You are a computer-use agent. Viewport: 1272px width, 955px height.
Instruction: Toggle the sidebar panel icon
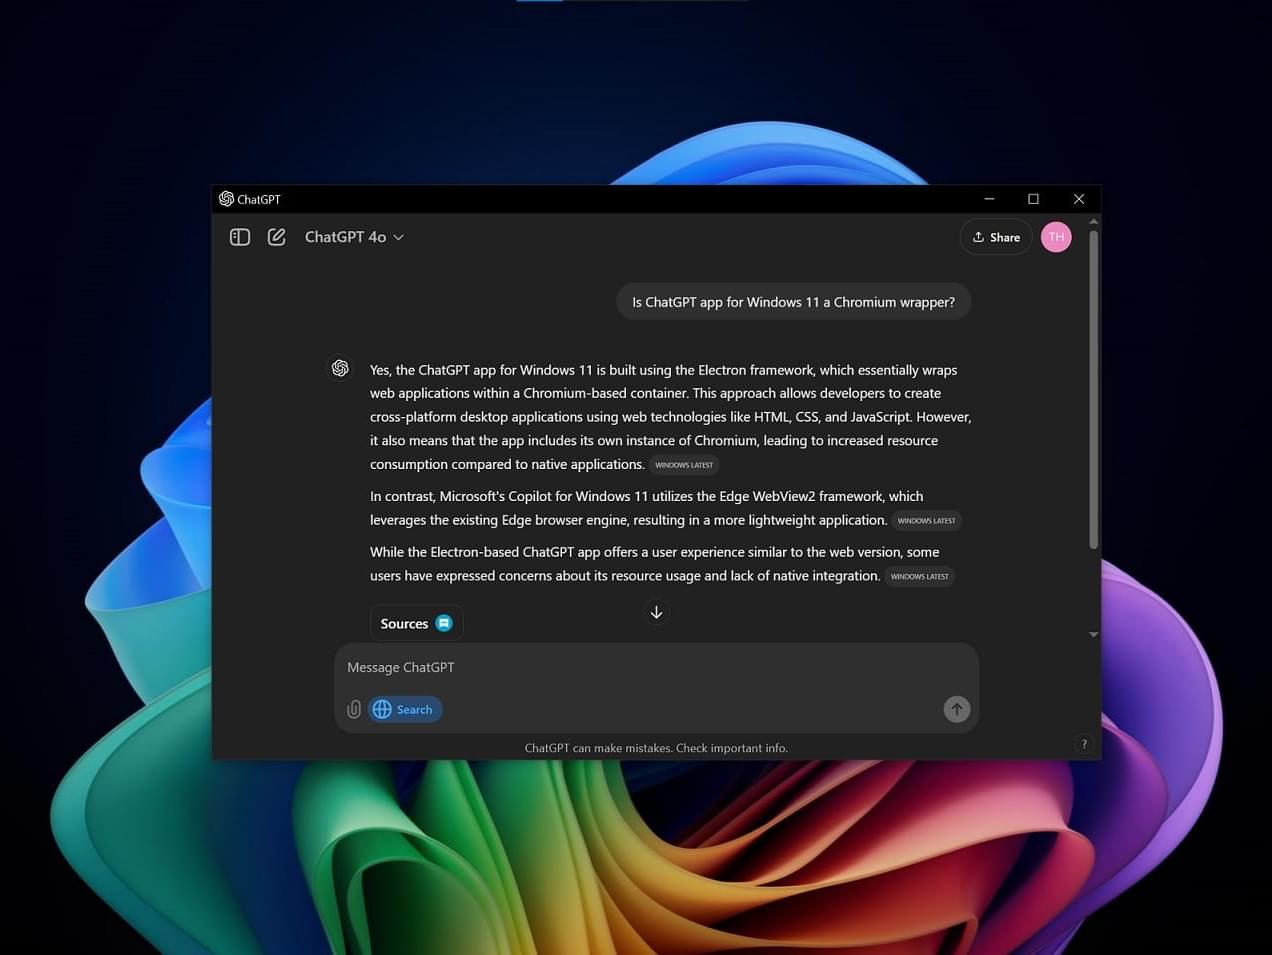(x=240, y=237)
